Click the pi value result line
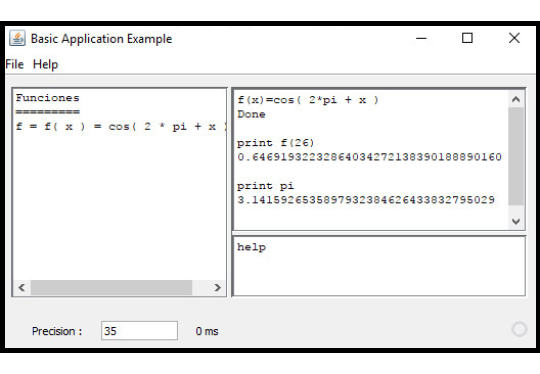This screenshot has height=374, width=540. [x=366, y=200]
